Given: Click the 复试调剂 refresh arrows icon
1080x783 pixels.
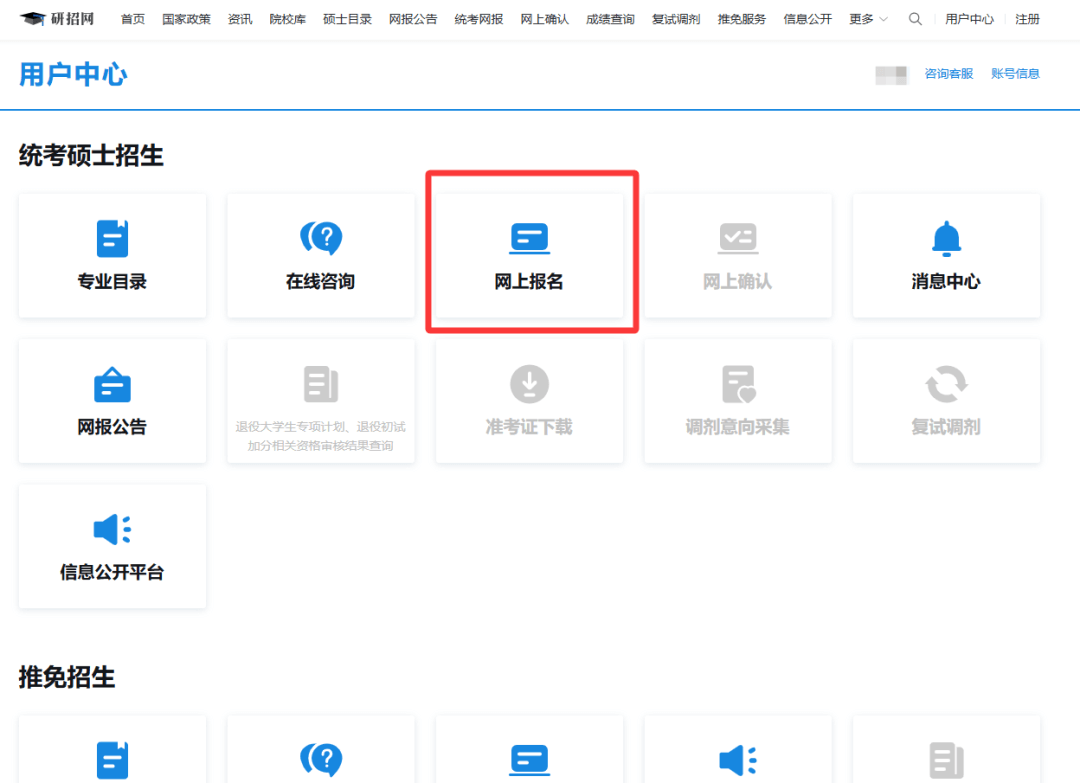Looking at the screenshot, I should click(x=946, y=384).
